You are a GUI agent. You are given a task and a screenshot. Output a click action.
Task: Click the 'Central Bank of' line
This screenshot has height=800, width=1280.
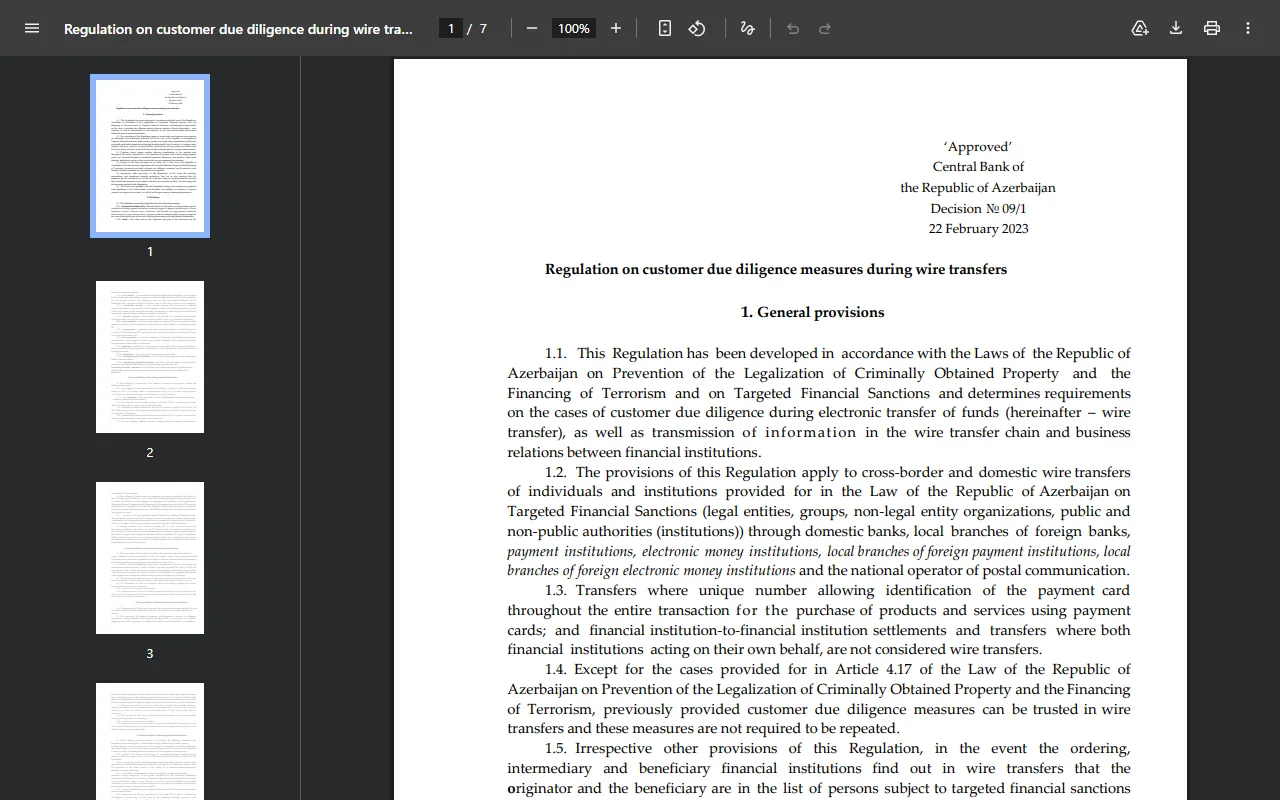978,166
